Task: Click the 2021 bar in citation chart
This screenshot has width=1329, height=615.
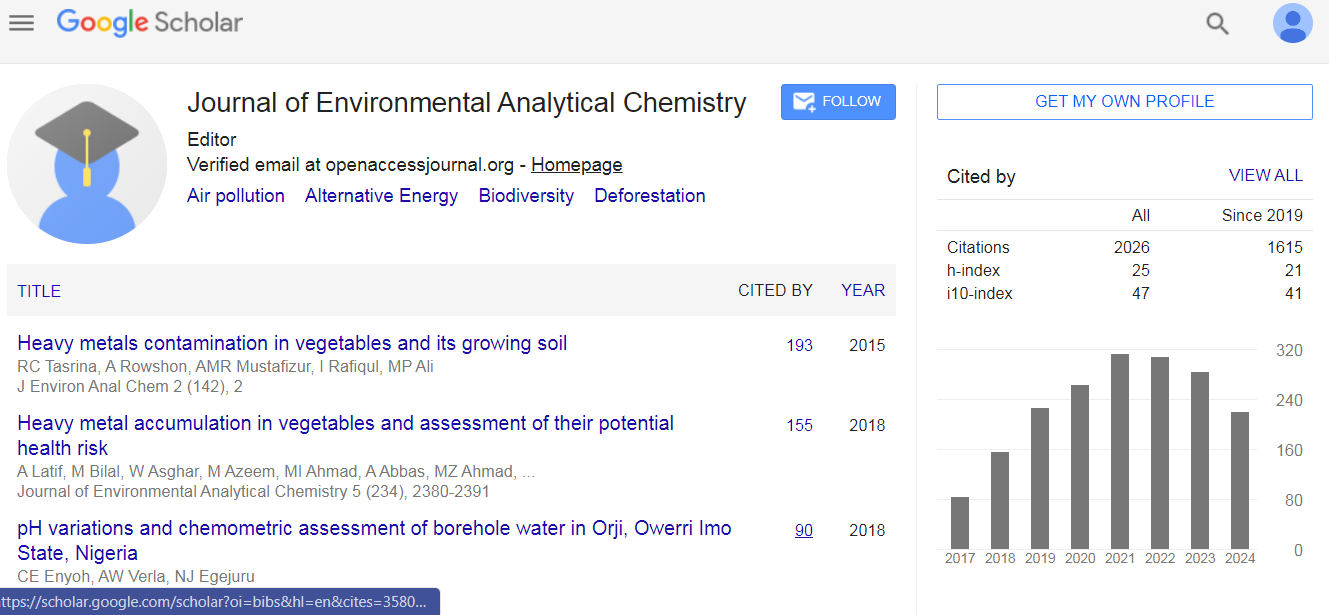Action: tap(1119, 451)
